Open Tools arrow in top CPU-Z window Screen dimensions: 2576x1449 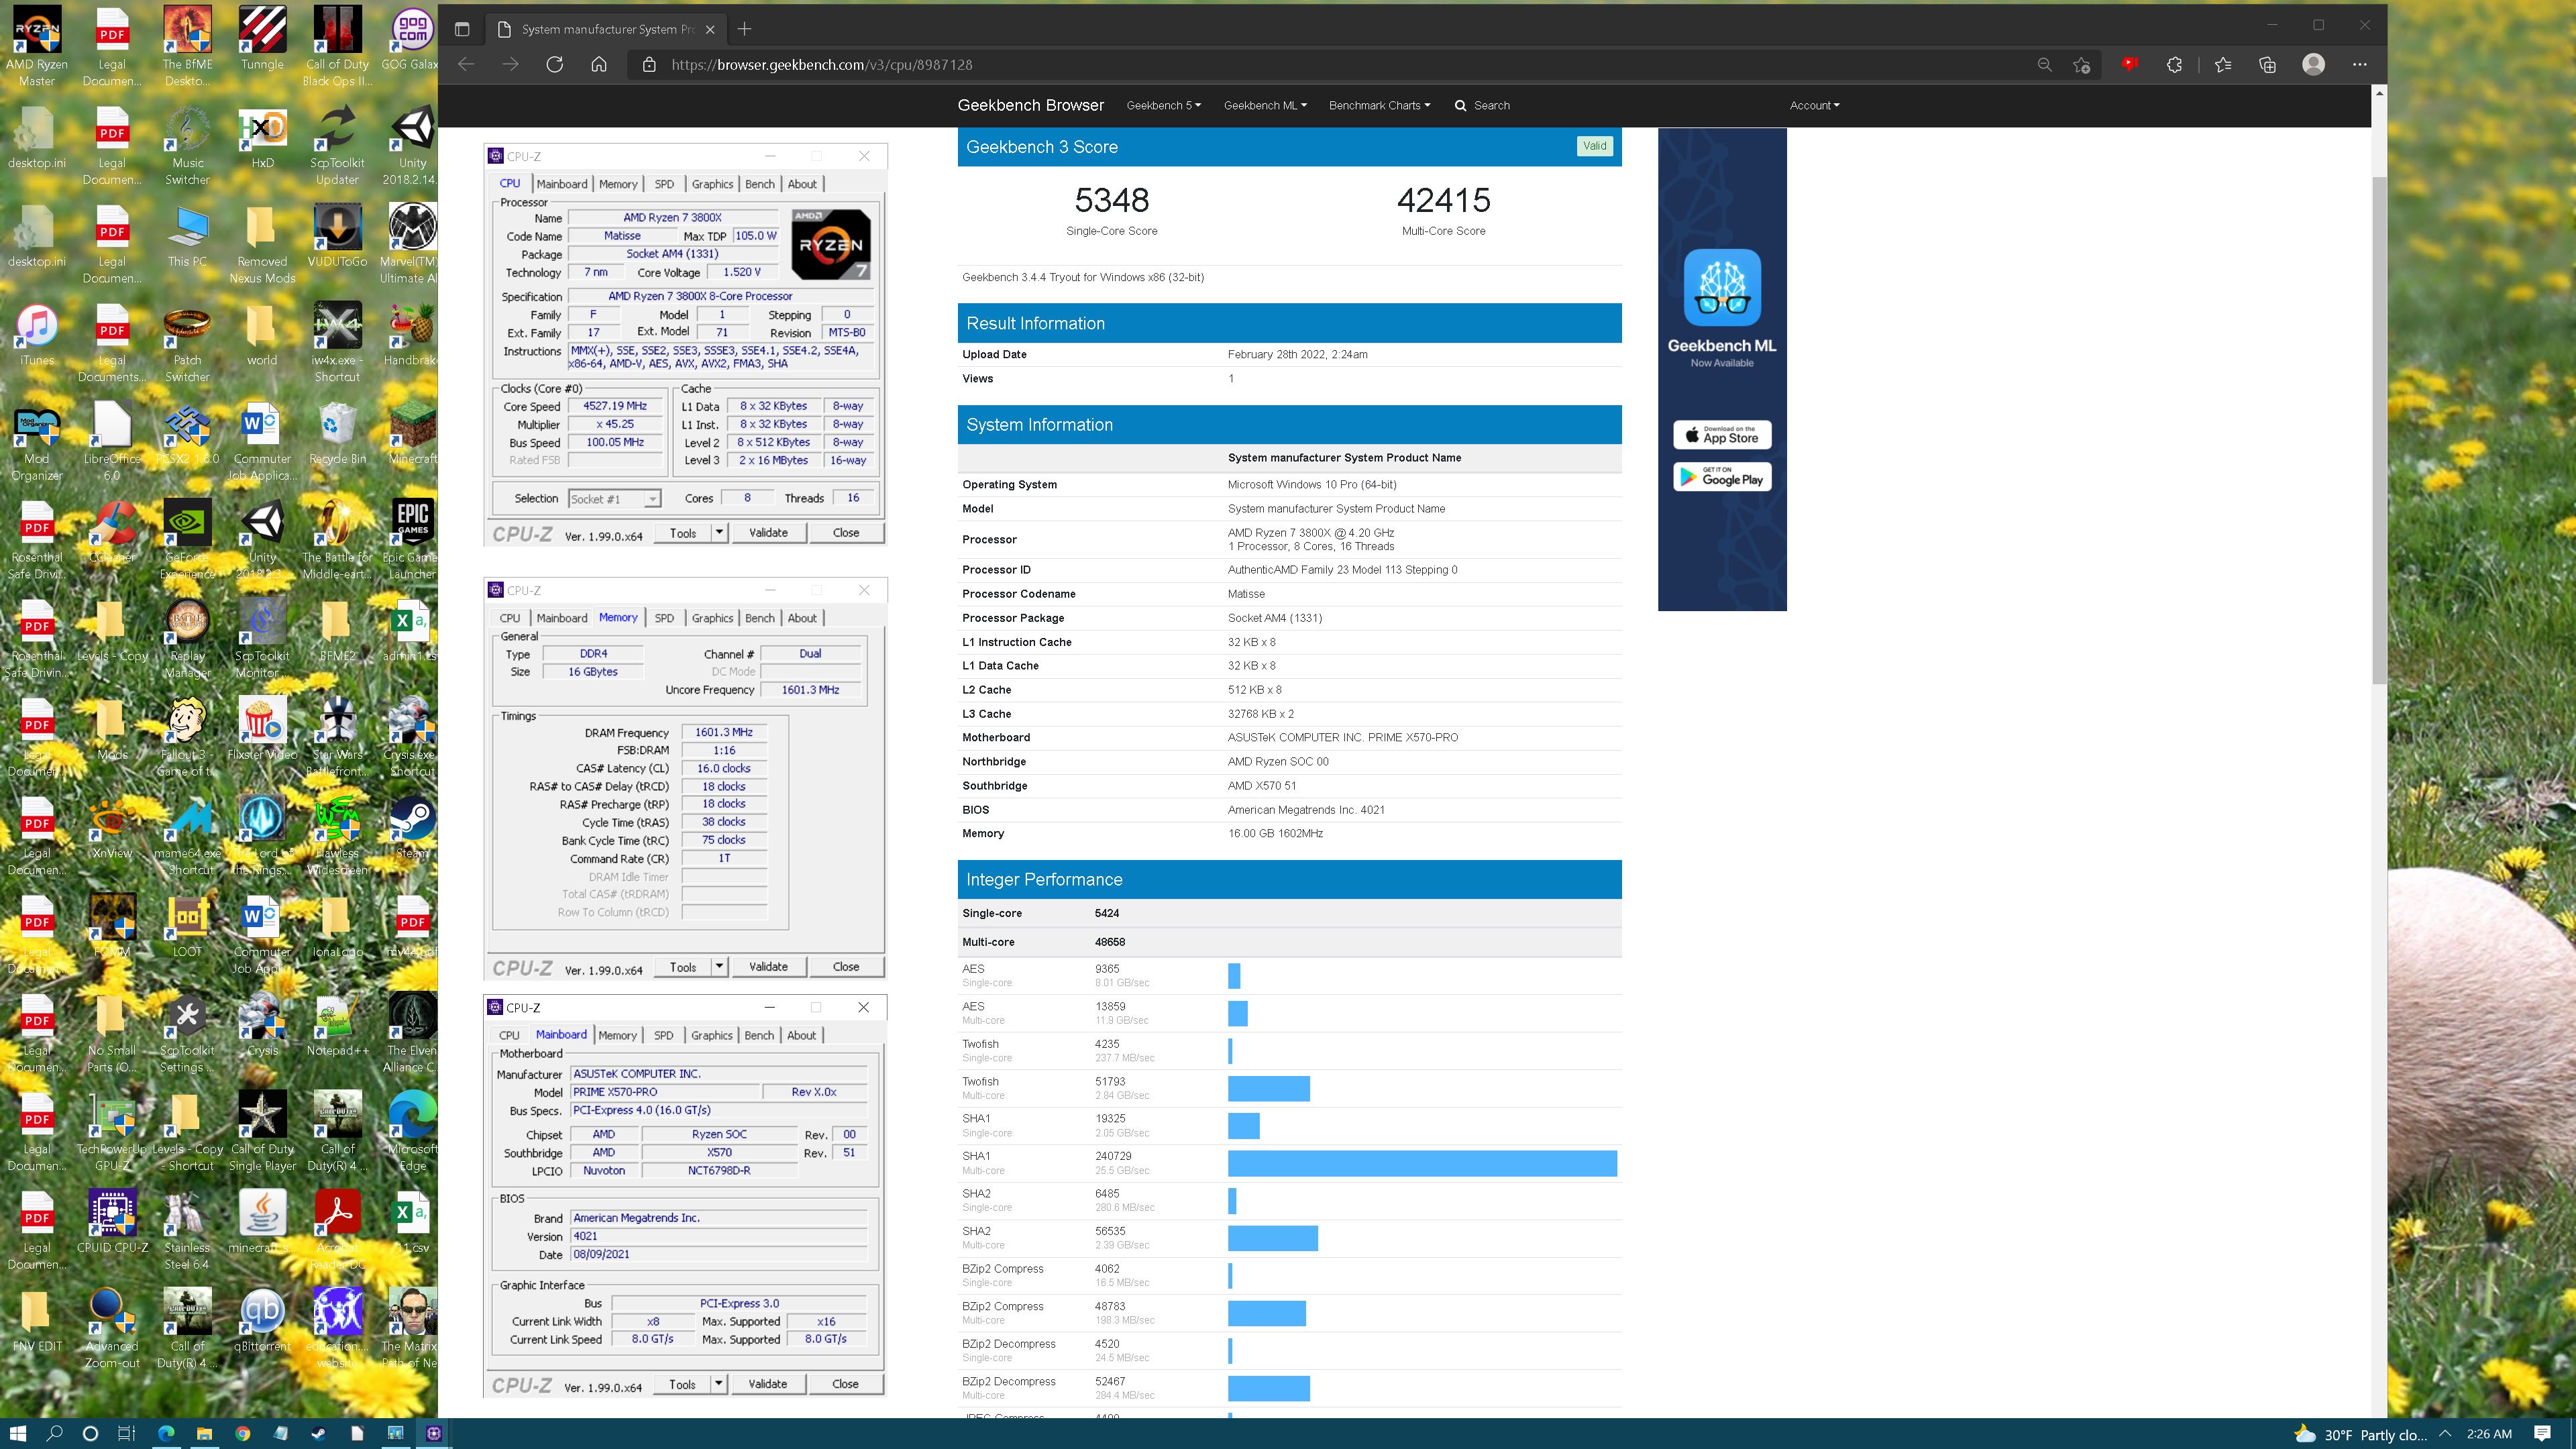718,532
